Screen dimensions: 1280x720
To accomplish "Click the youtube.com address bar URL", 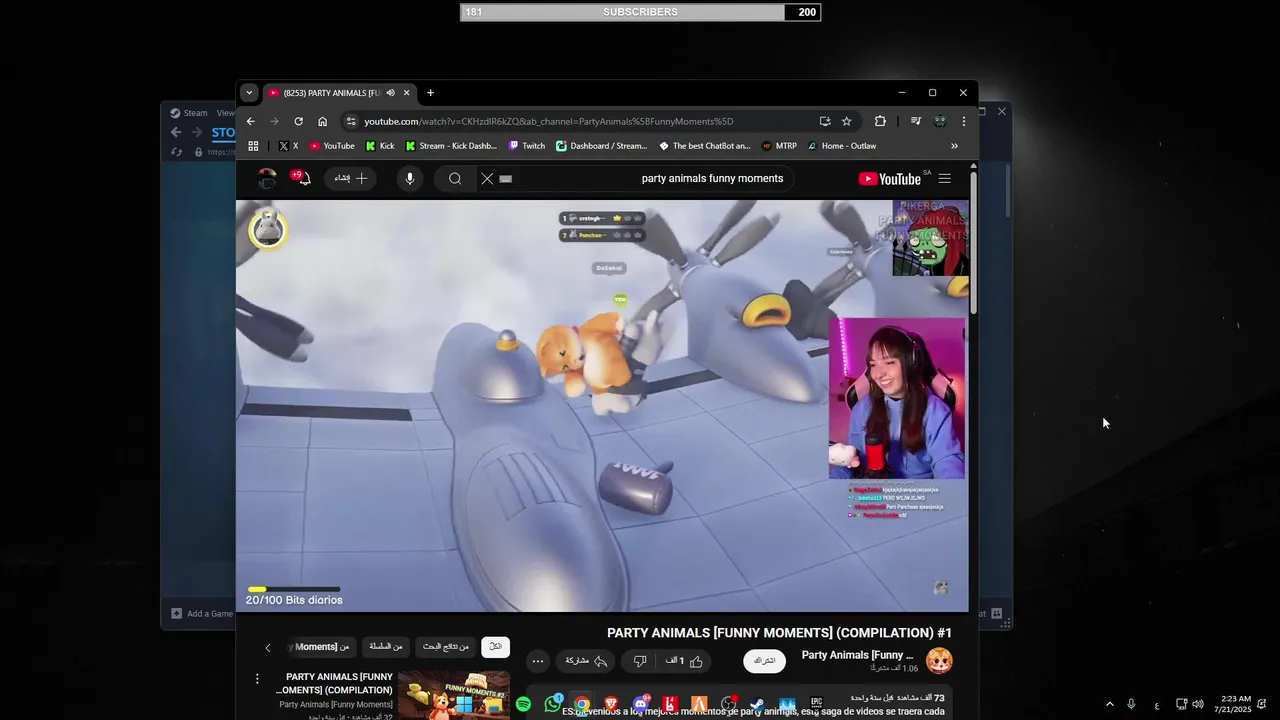I will [548, 121].
